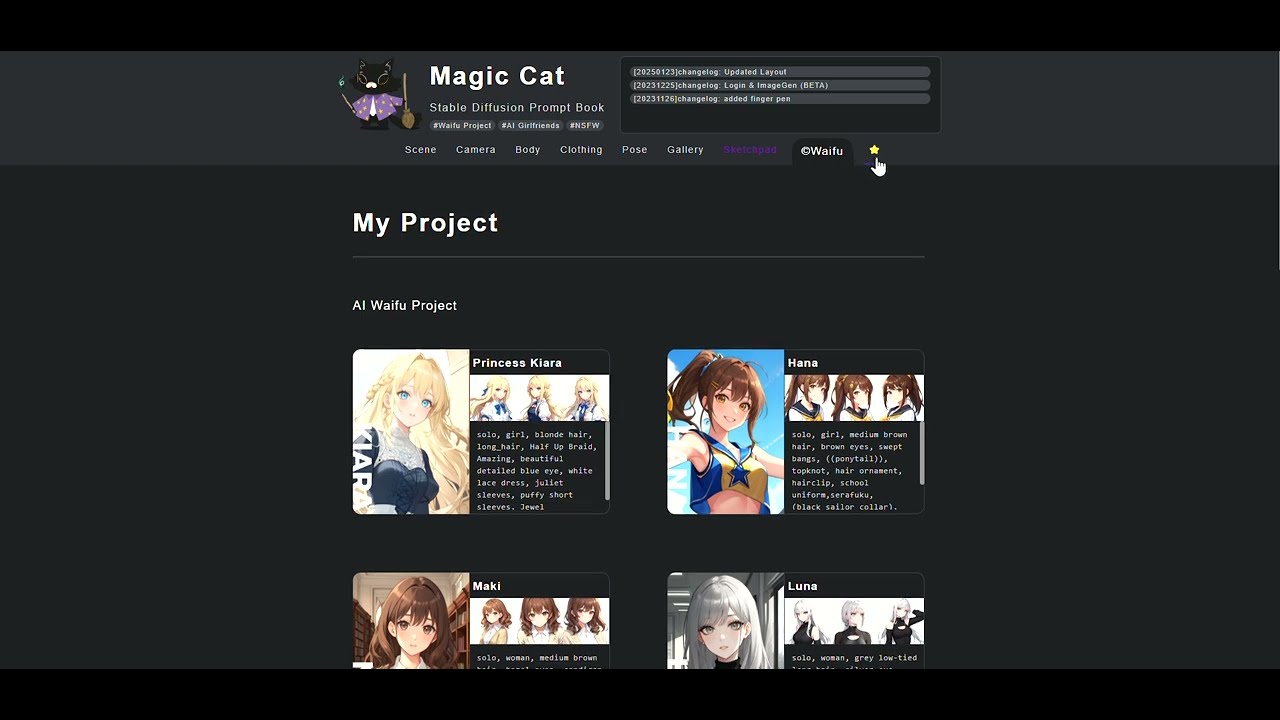Click the yellow star favorites icon
Image resolution: width=1280 pixels, height=720 pixels.
tap(874, 150)
